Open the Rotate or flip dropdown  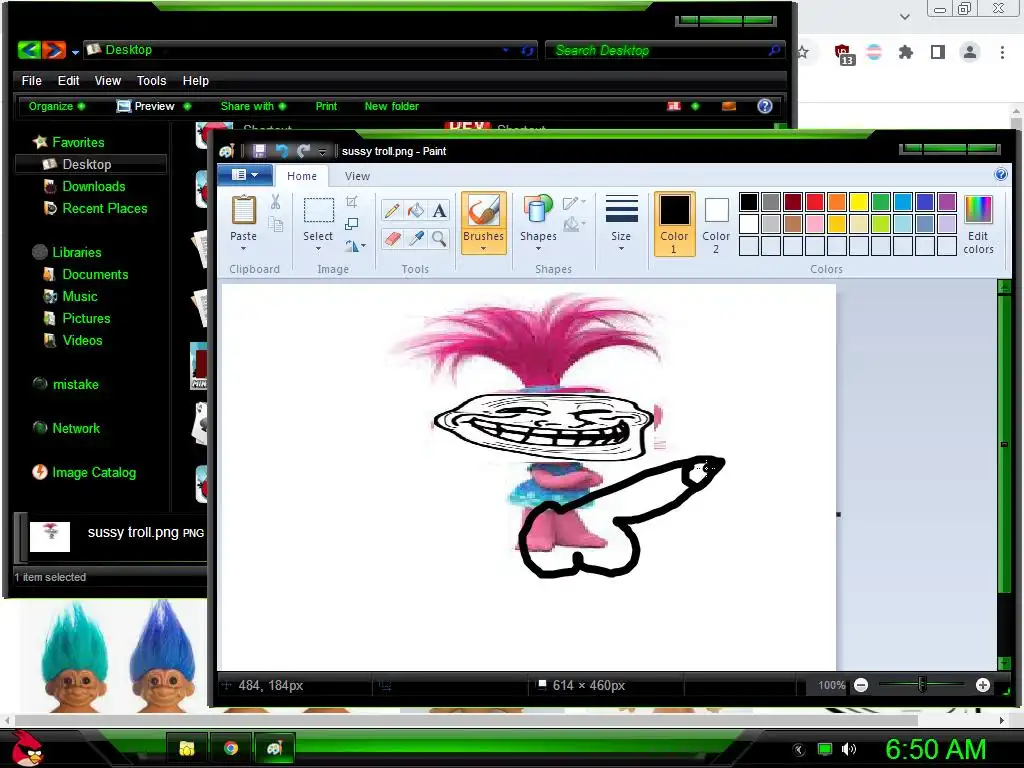point(355,246)
